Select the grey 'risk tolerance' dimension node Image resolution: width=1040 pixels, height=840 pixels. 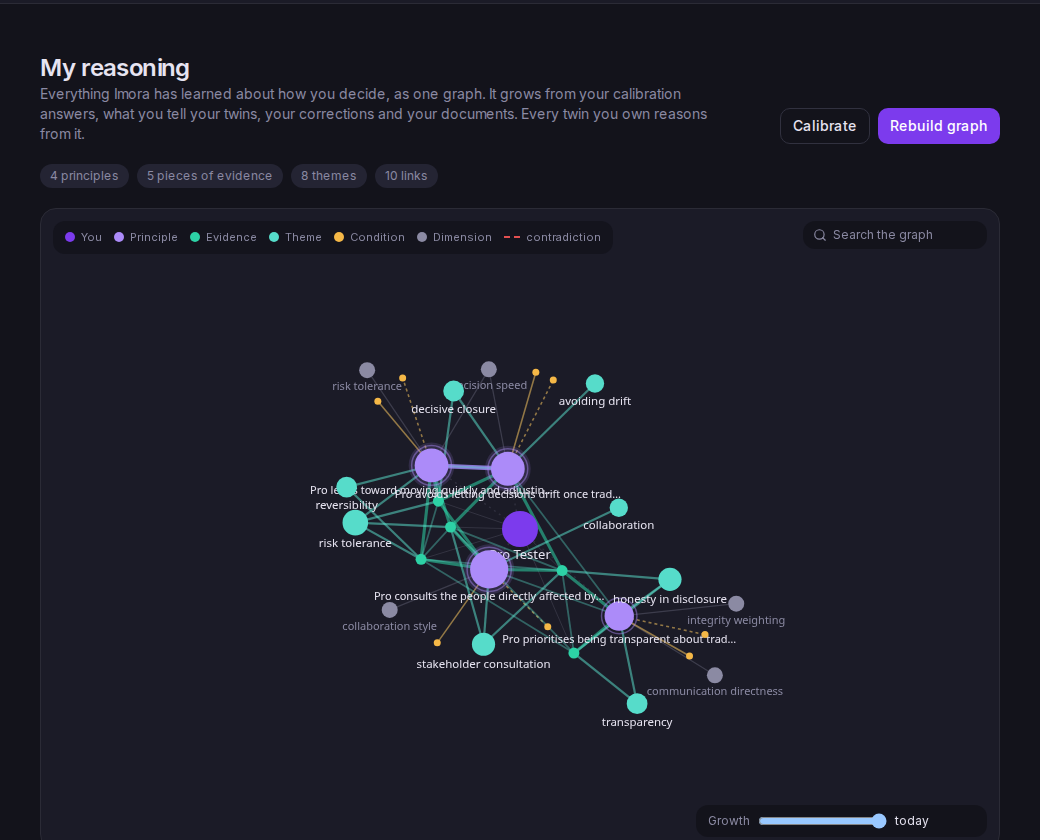(x=367, y=370)
